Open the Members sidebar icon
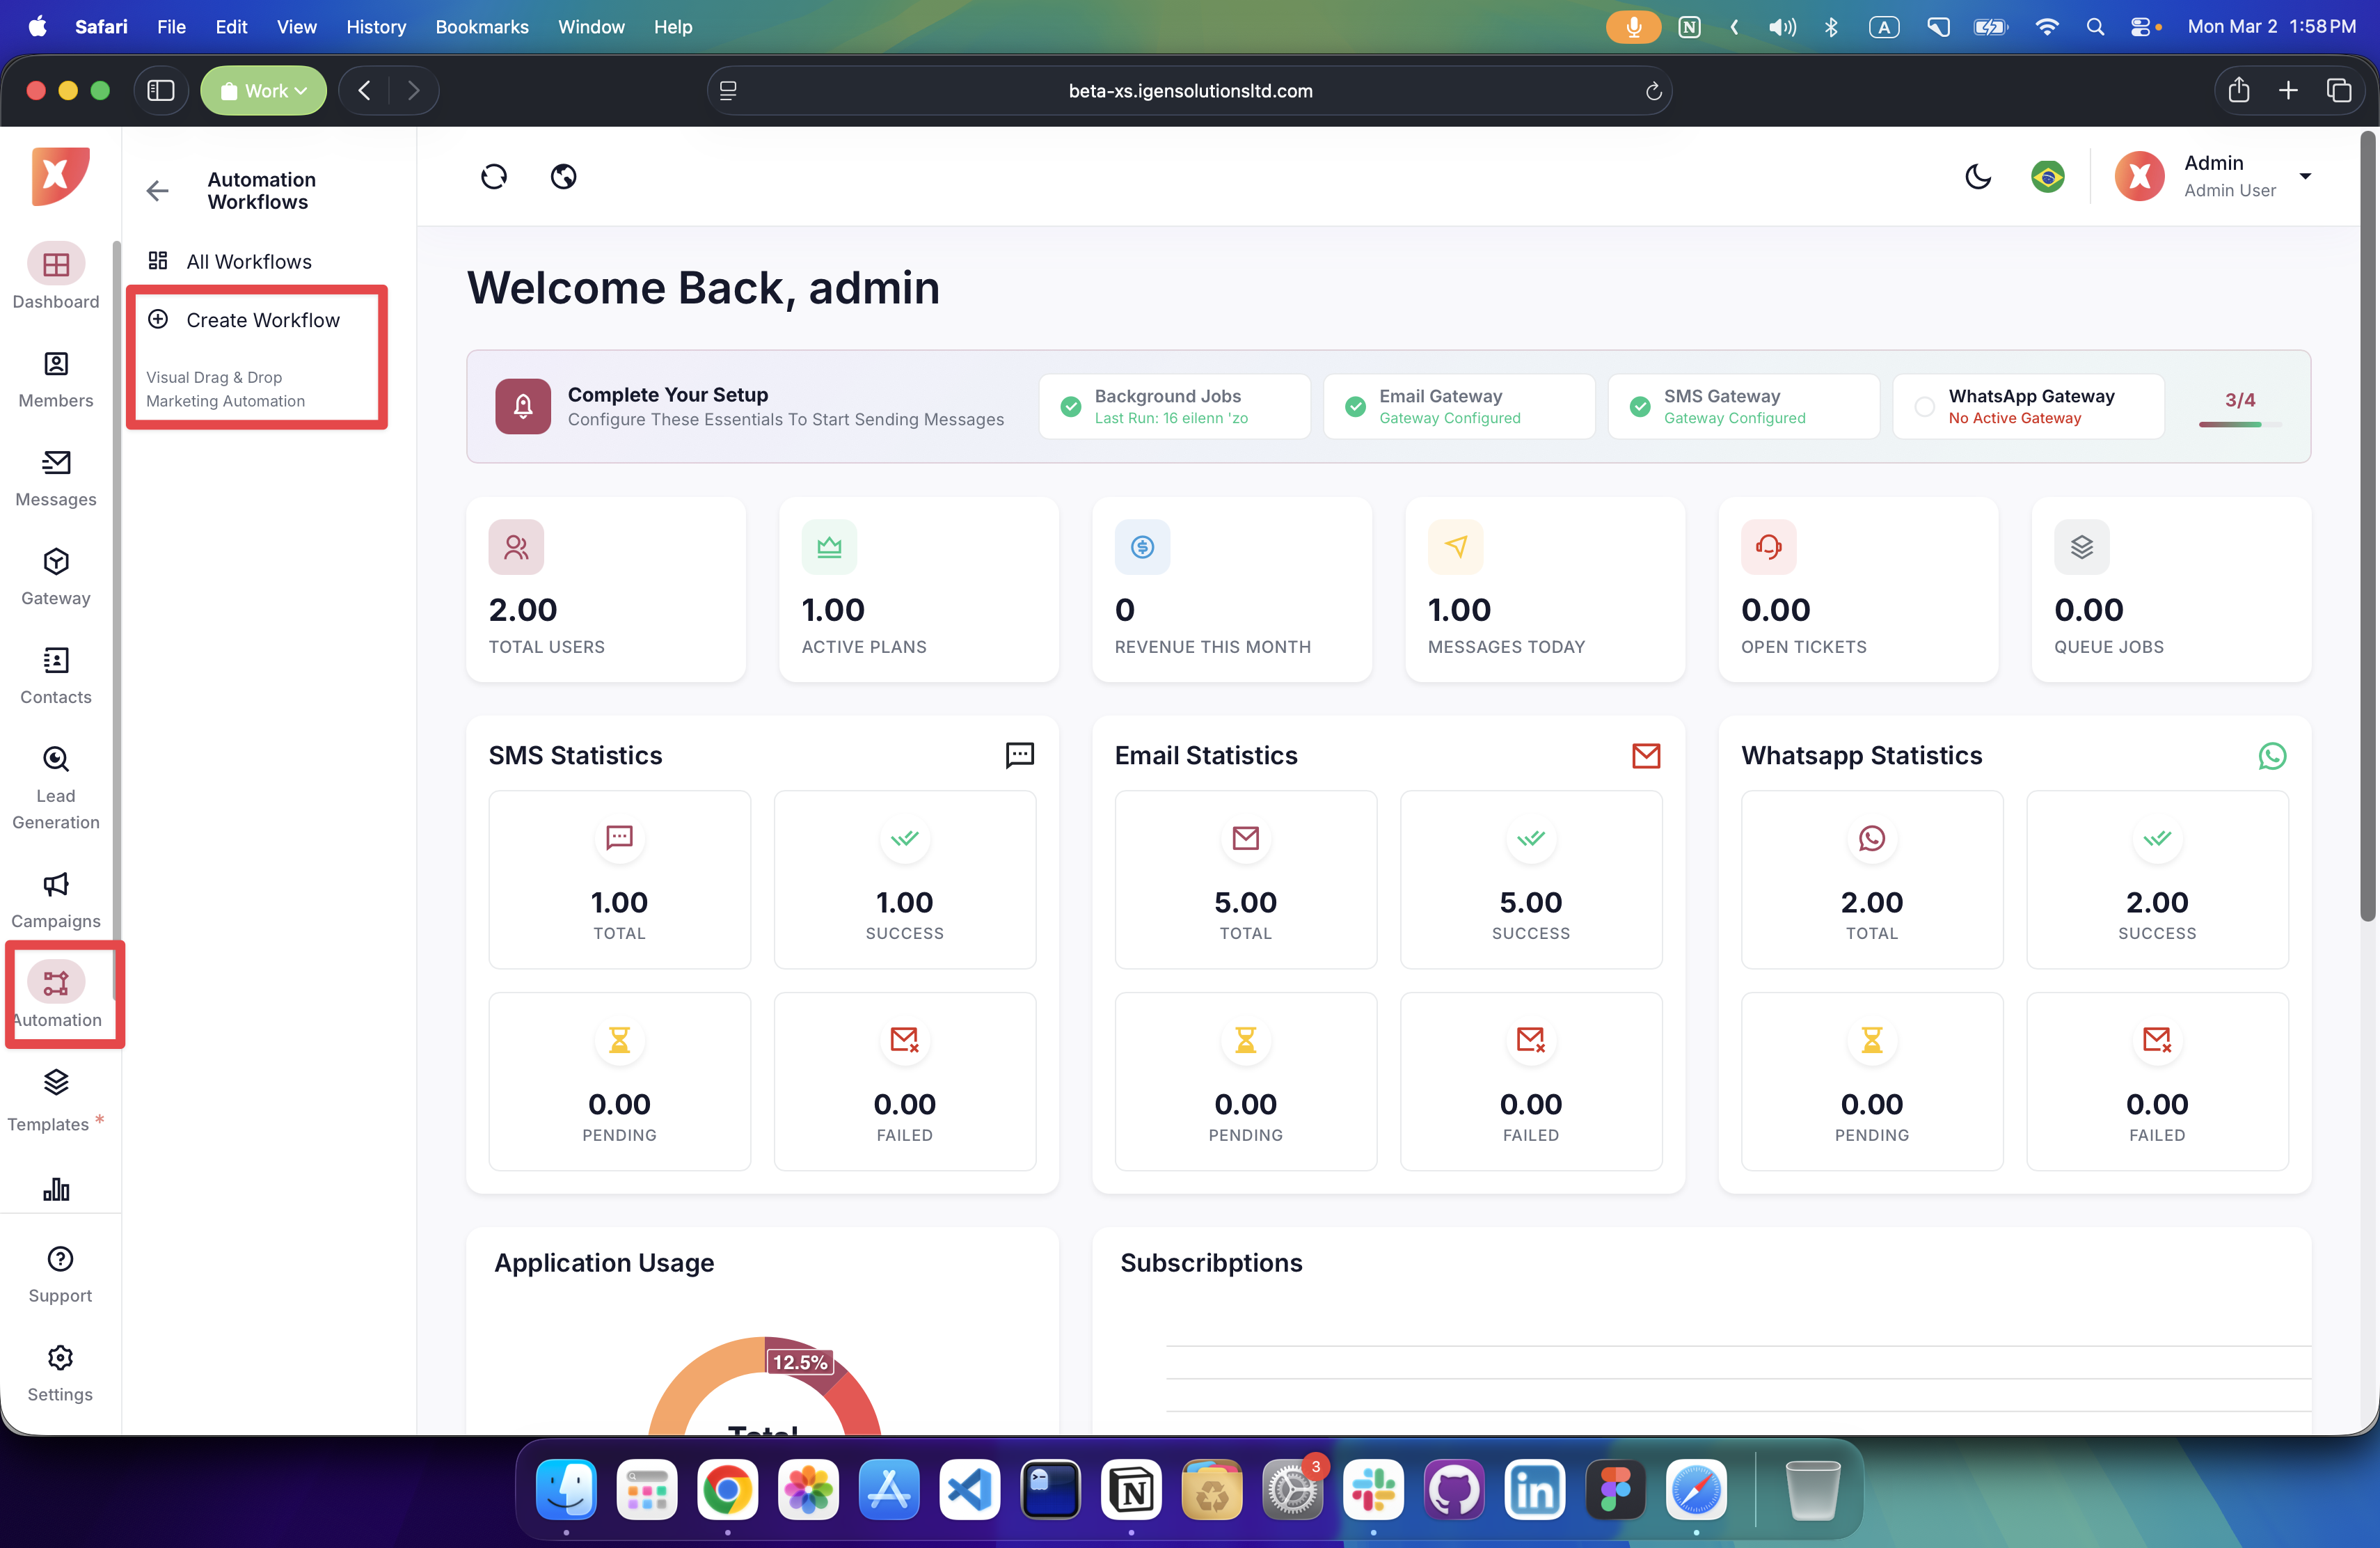Screen dimensions: 2380x1548 point(56,364)
